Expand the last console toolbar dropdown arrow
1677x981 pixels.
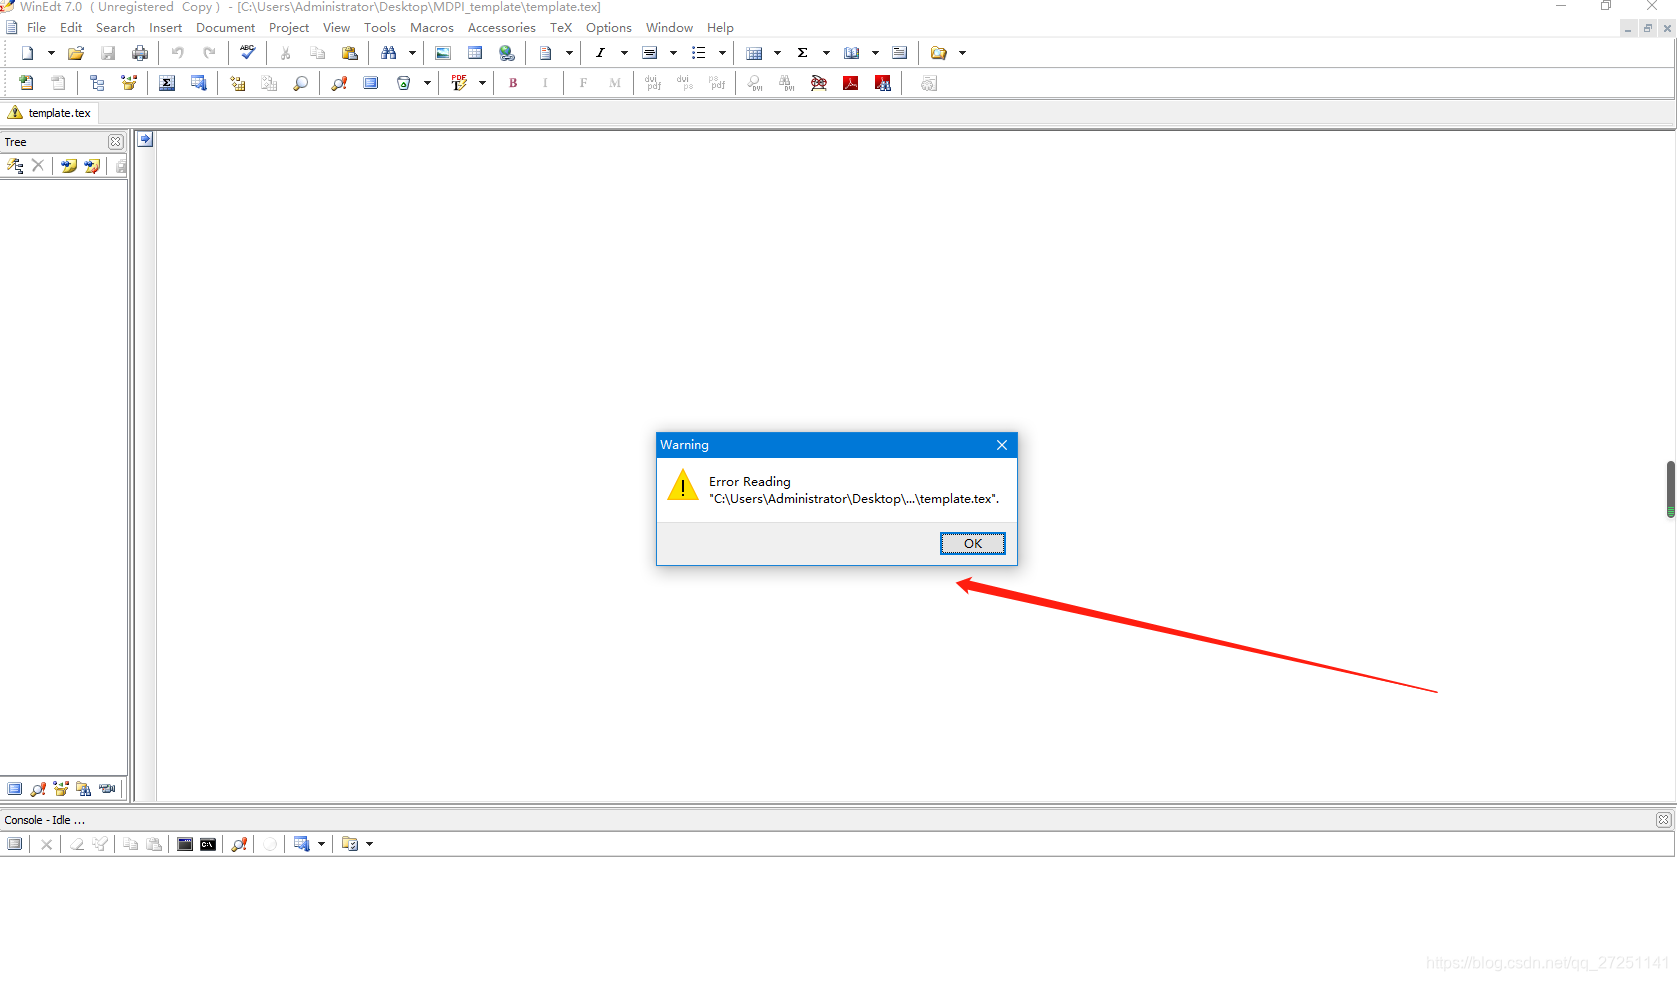coord(369,844)
